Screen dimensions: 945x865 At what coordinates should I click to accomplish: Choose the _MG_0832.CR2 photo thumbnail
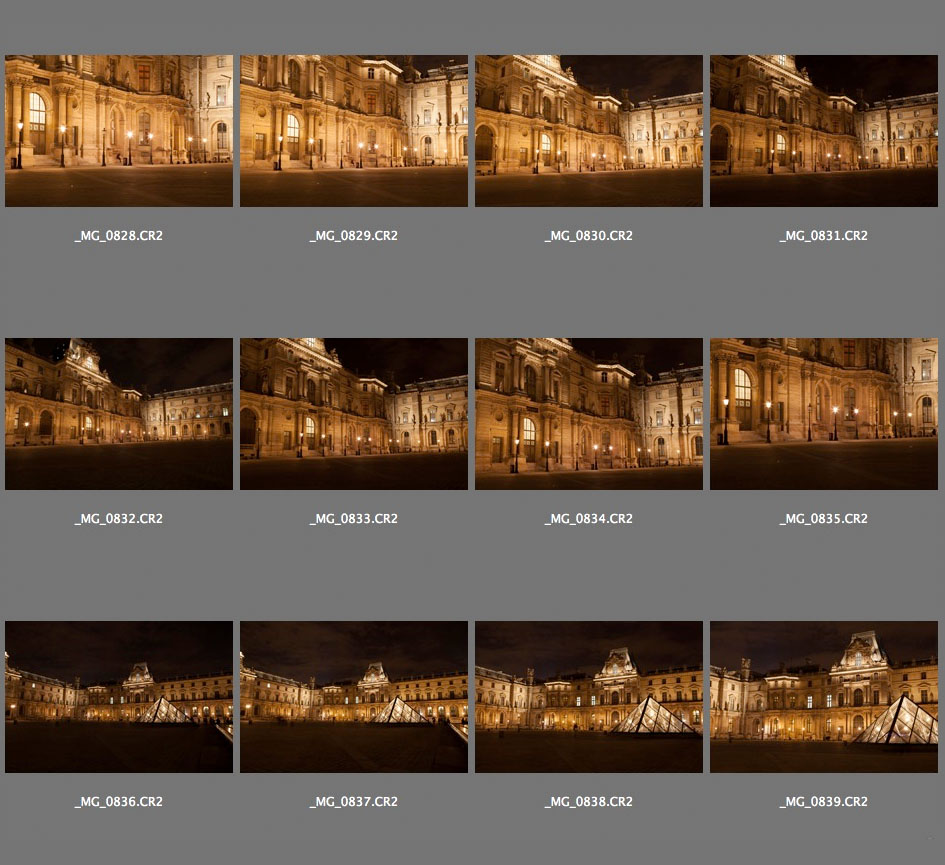(119, 414)
